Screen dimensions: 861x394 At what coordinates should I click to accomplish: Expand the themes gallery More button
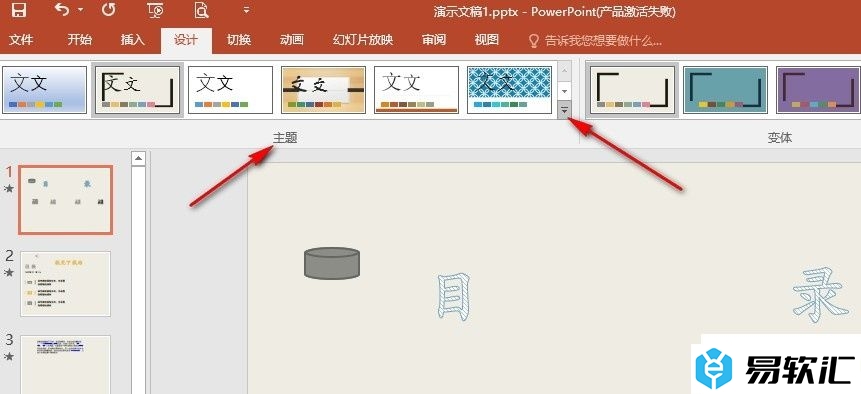pos(565,110)
